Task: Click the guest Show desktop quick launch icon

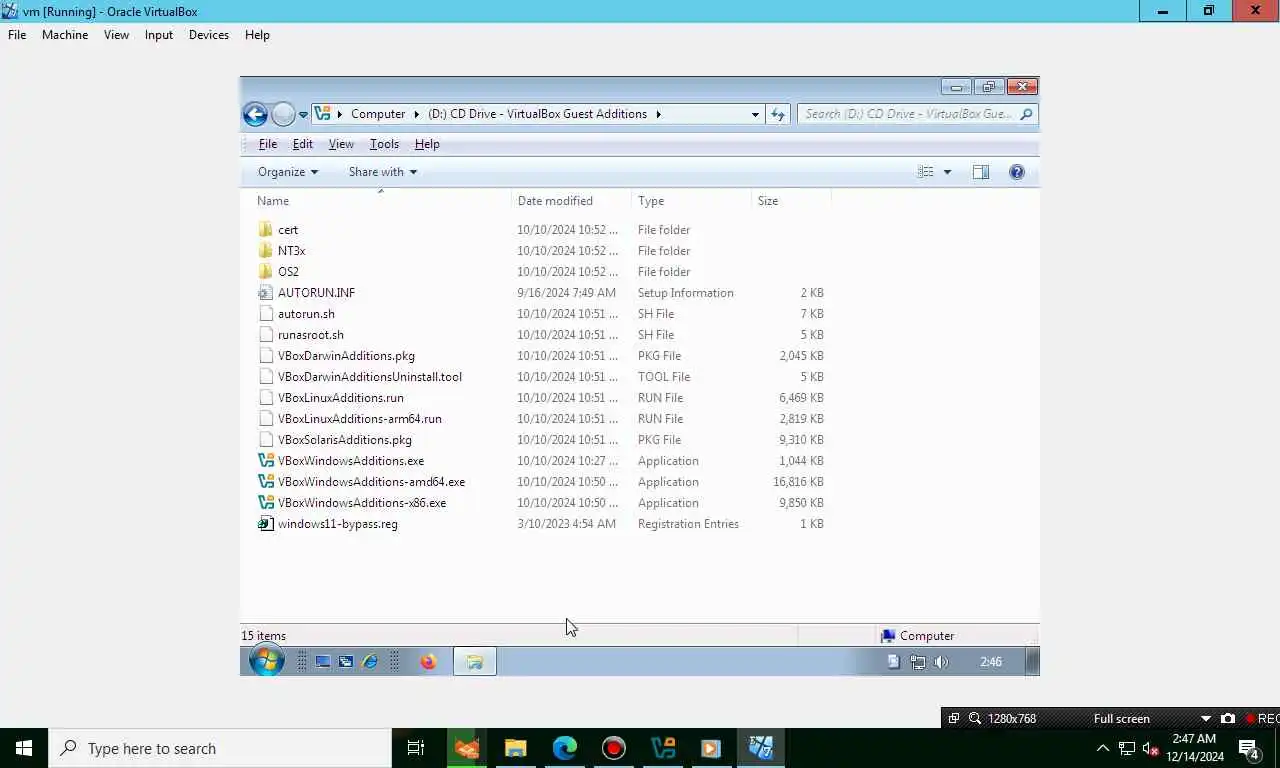Action: [x=323, y=662]
